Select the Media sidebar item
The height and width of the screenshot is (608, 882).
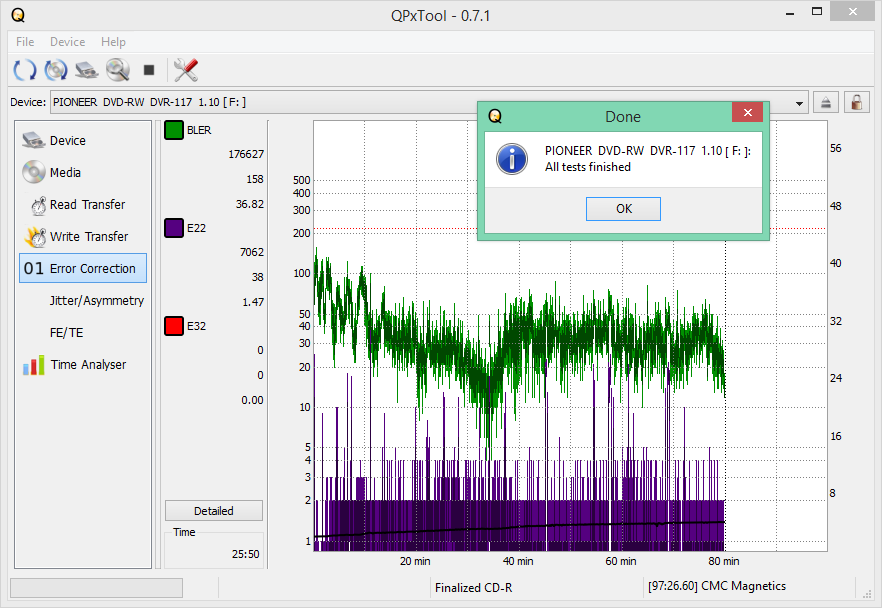coord(83,172)
